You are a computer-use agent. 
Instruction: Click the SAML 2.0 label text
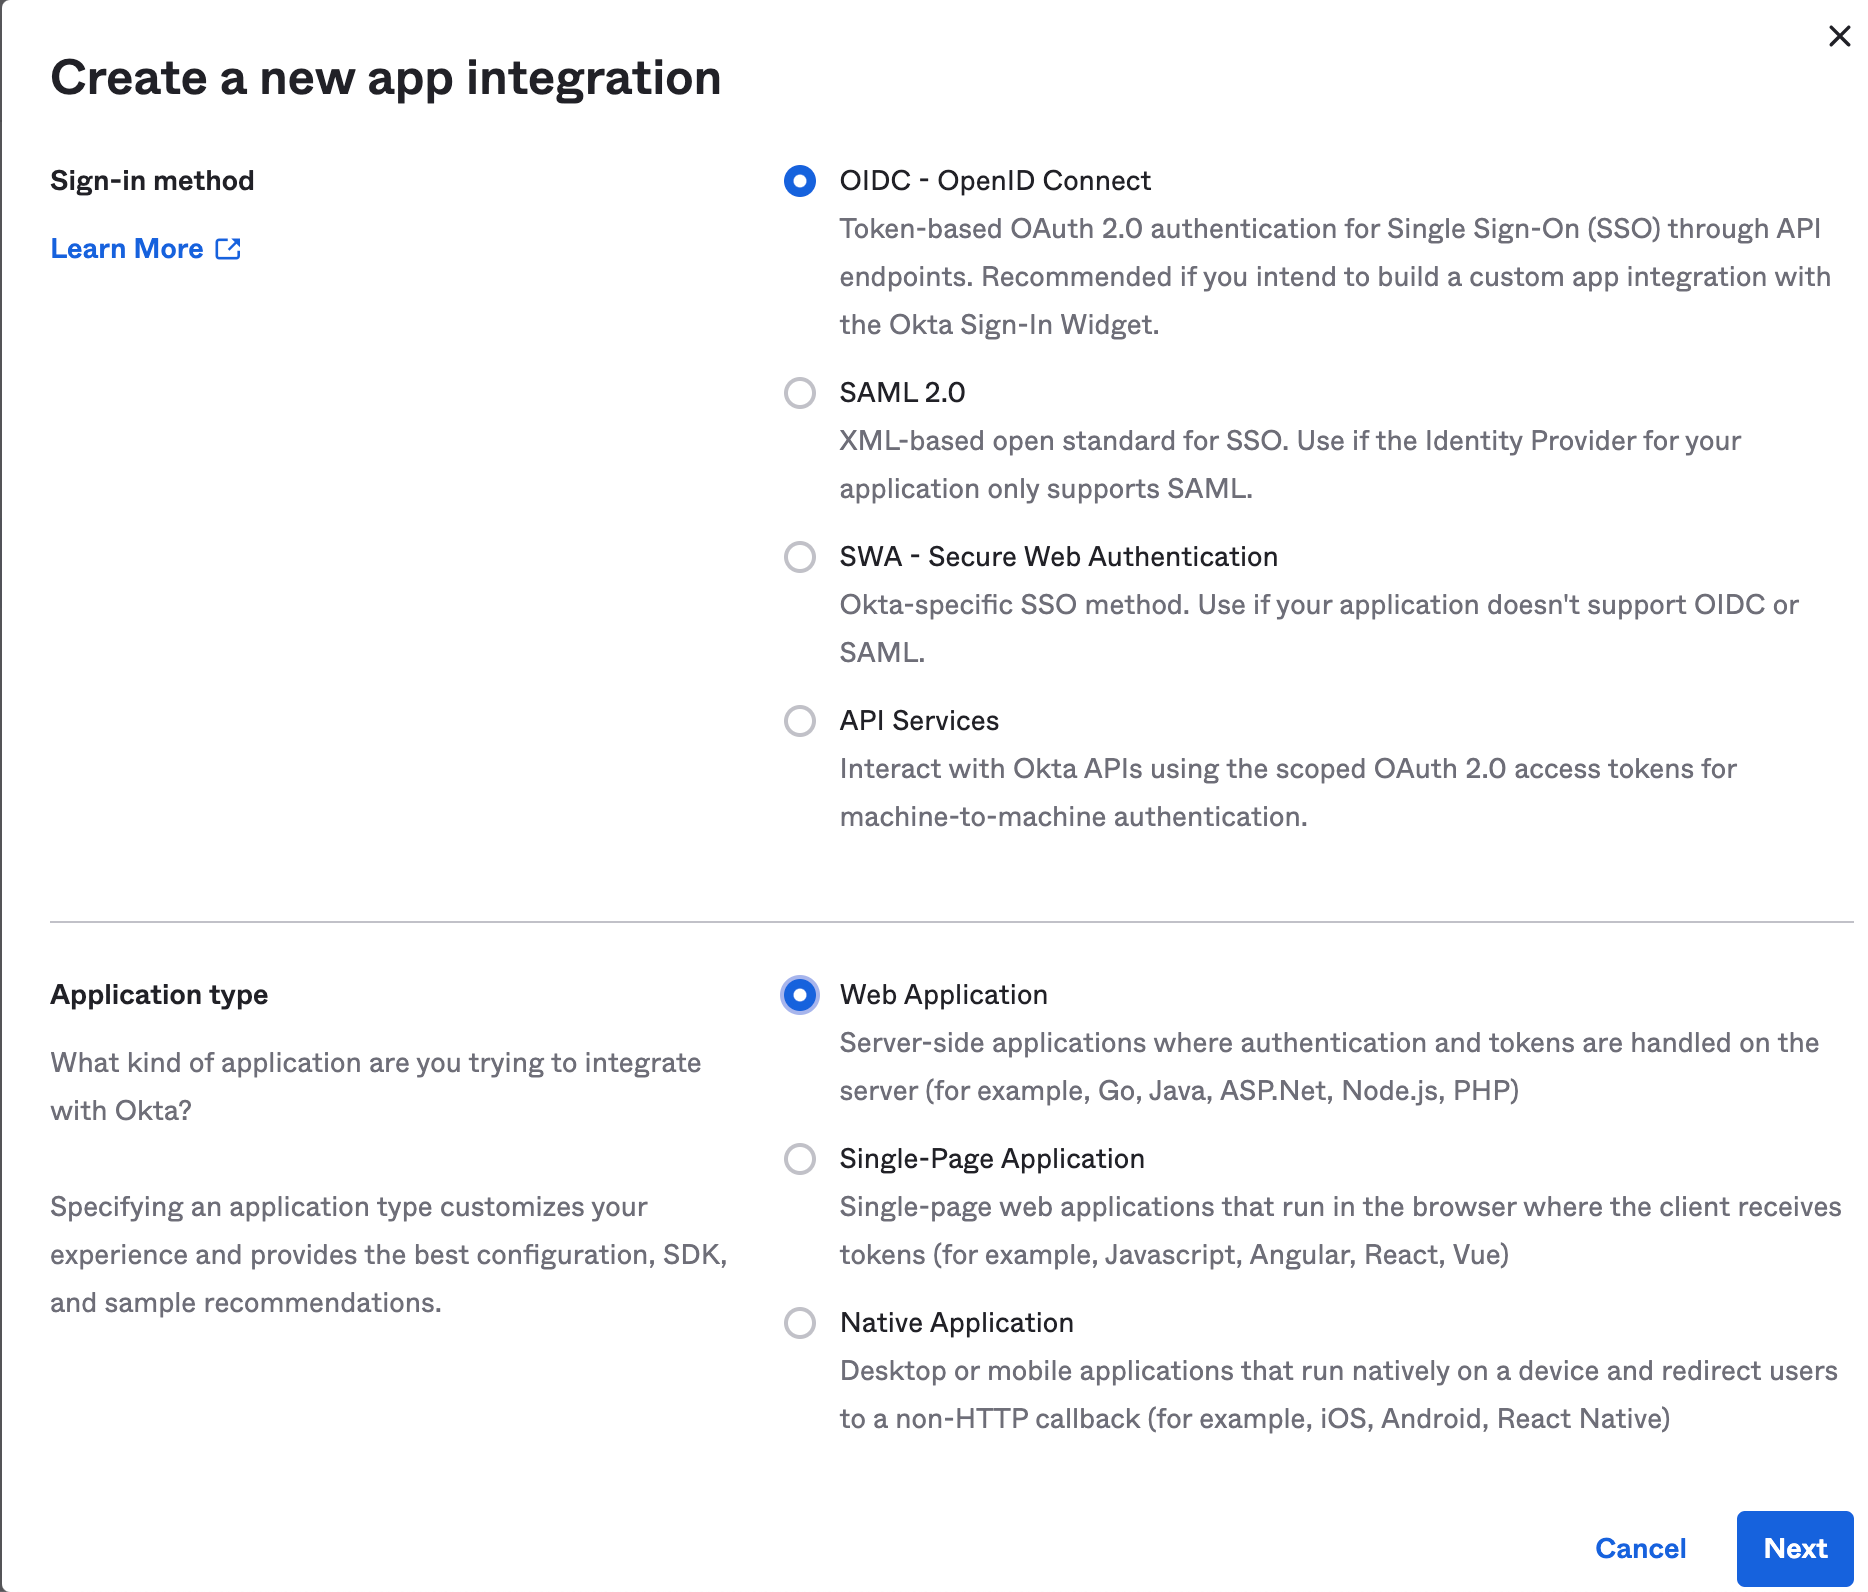(902, 393)
